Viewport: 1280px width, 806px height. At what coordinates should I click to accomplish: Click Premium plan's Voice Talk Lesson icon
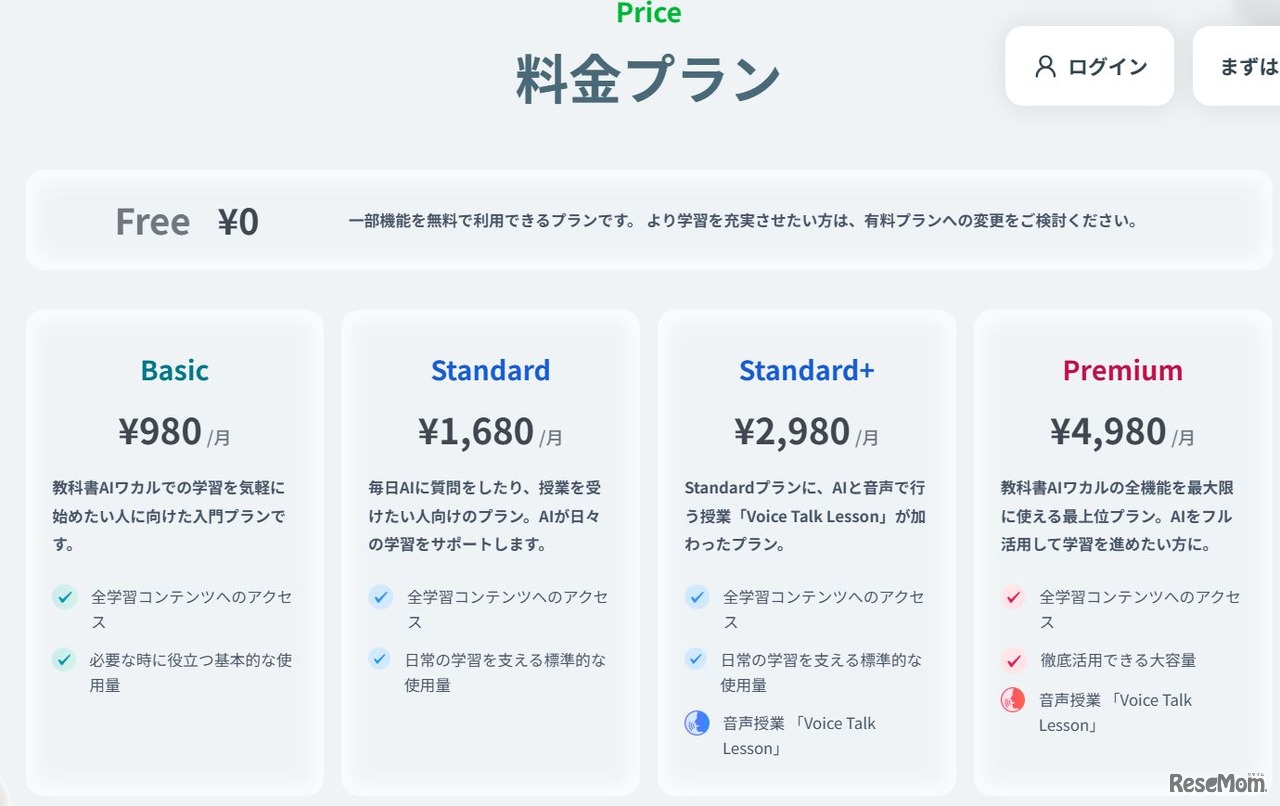pos(1013,700)
